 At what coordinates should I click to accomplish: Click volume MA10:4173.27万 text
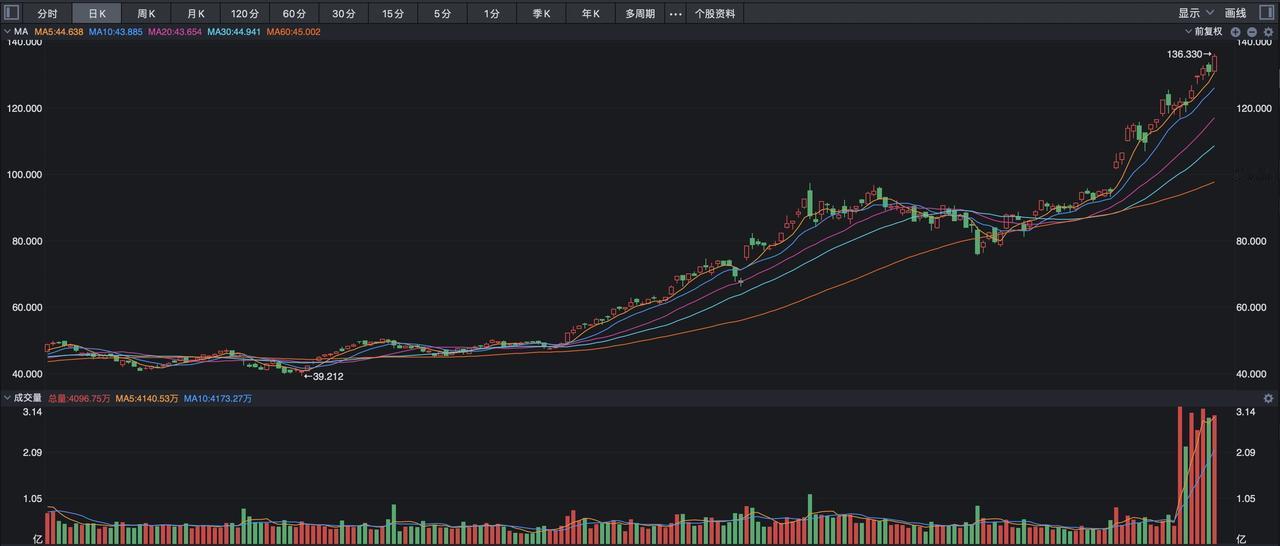coord(218,398)
